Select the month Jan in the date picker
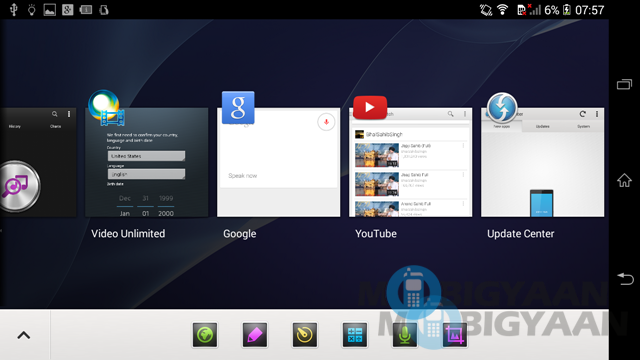640x360 pixels. point(124,213)
